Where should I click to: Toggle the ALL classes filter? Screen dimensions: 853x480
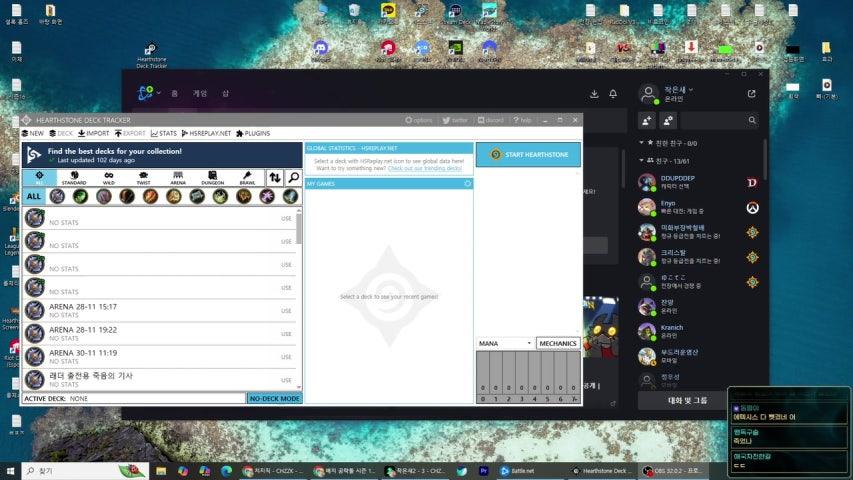[x=34, y=197]
